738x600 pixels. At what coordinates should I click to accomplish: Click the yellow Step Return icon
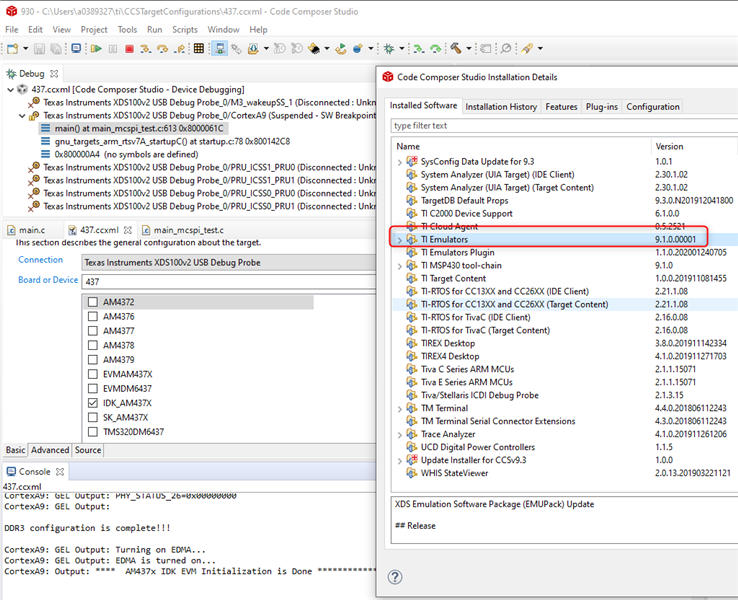(179, 48)
